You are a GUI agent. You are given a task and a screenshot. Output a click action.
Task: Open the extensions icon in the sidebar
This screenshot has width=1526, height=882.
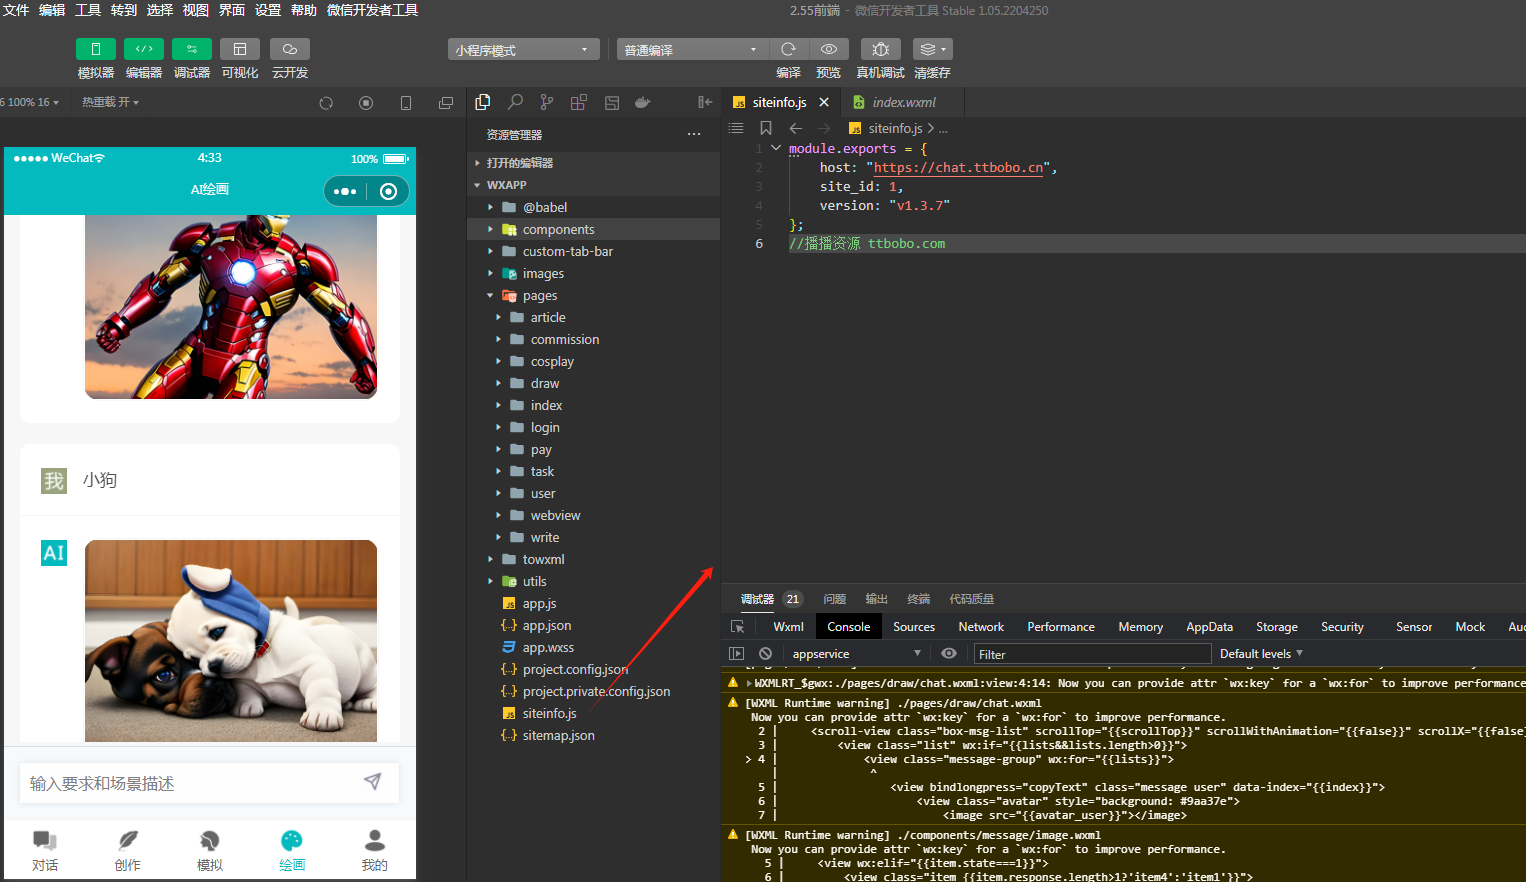(579, 102)
